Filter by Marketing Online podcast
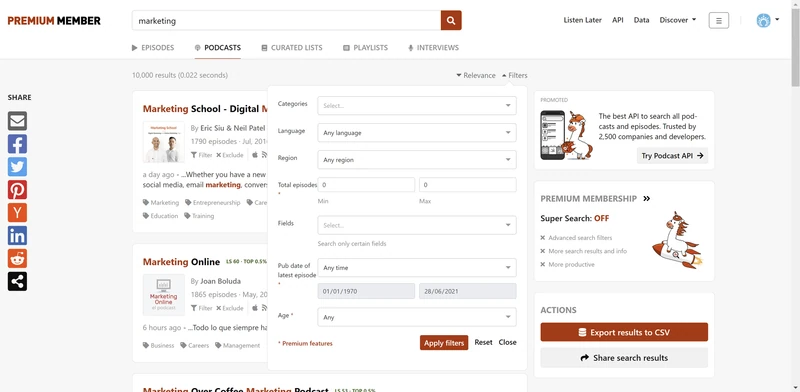800x392 pixels. (202, 308)
